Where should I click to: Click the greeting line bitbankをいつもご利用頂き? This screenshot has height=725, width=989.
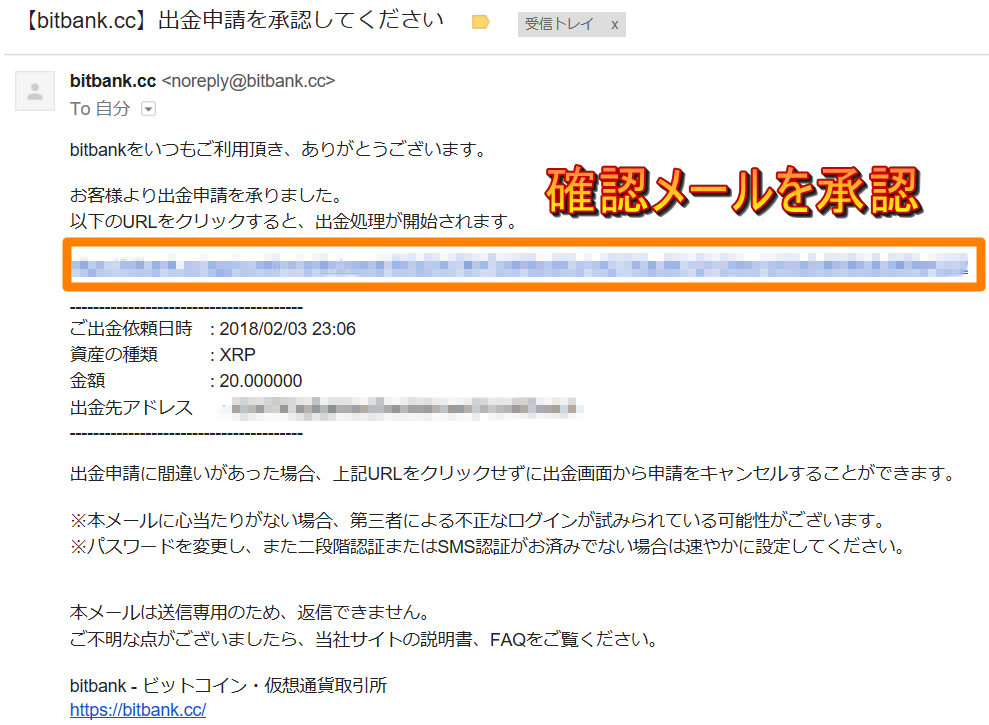279,150
